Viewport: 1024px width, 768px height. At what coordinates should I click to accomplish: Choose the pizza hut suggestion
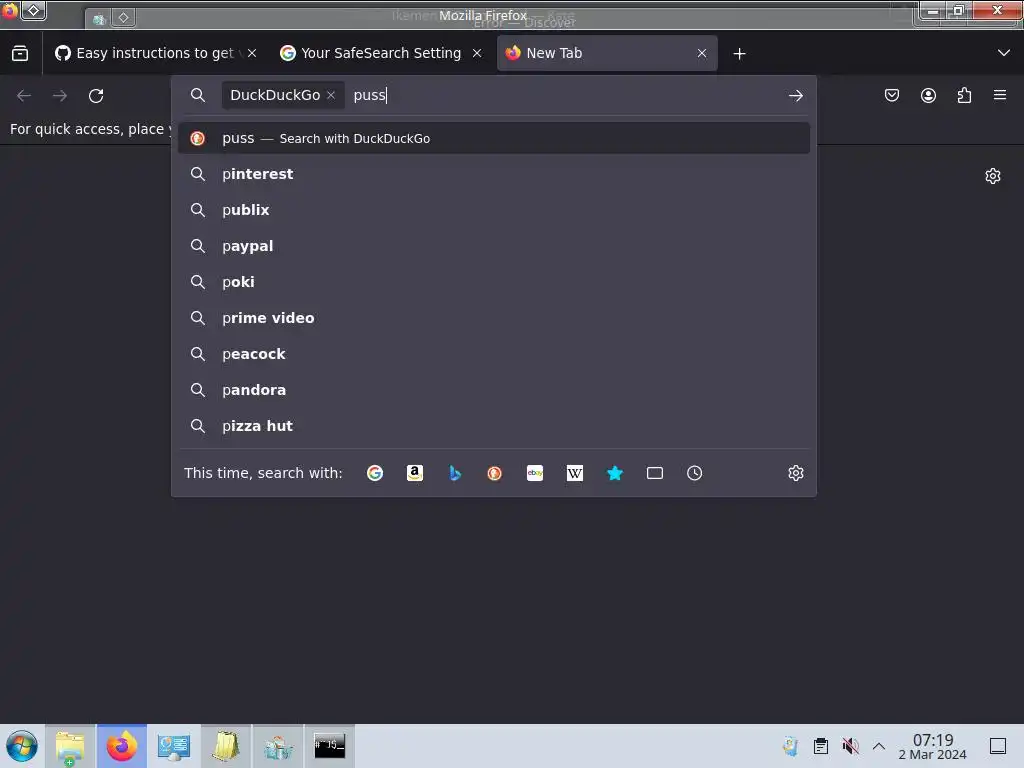click(x=494, y=426)
